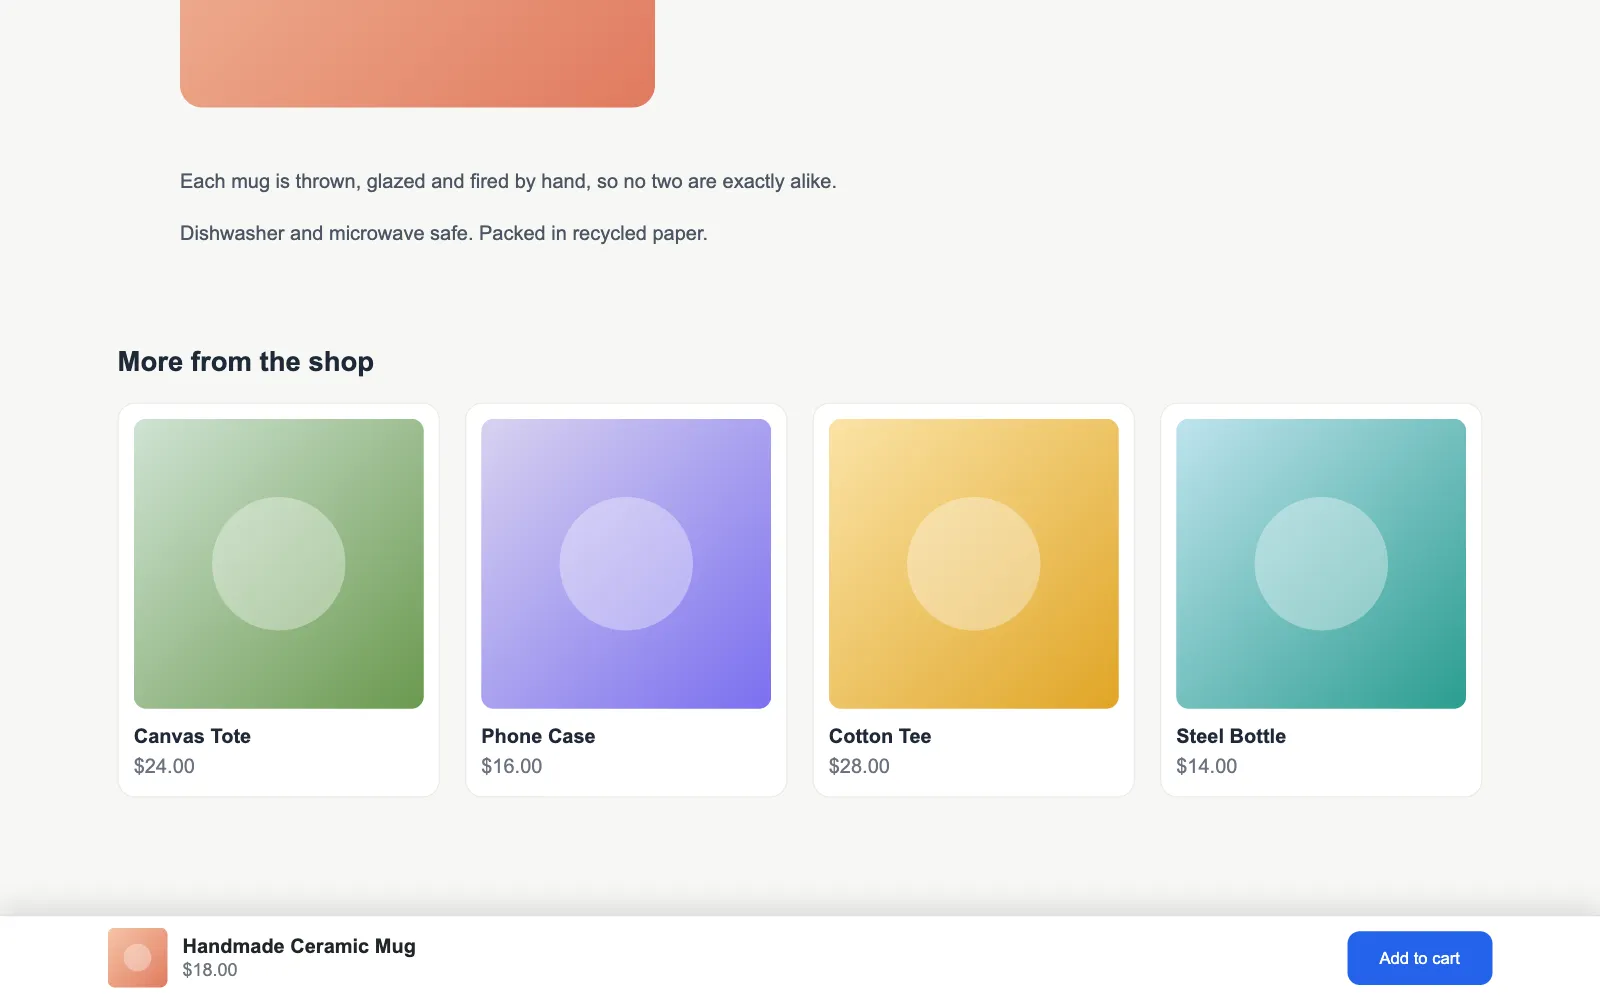Click the More from the shop heading
The height and width of the screenshot is (1000, 1600).
pos(246,361)
